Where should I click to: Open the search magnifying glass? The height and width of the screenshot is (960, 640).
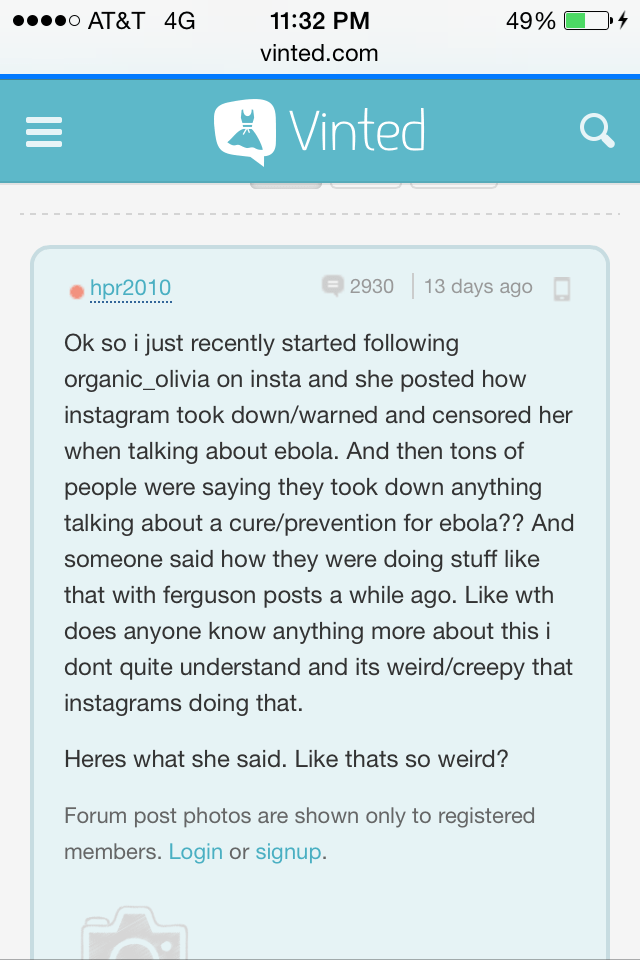click(597, 130)
